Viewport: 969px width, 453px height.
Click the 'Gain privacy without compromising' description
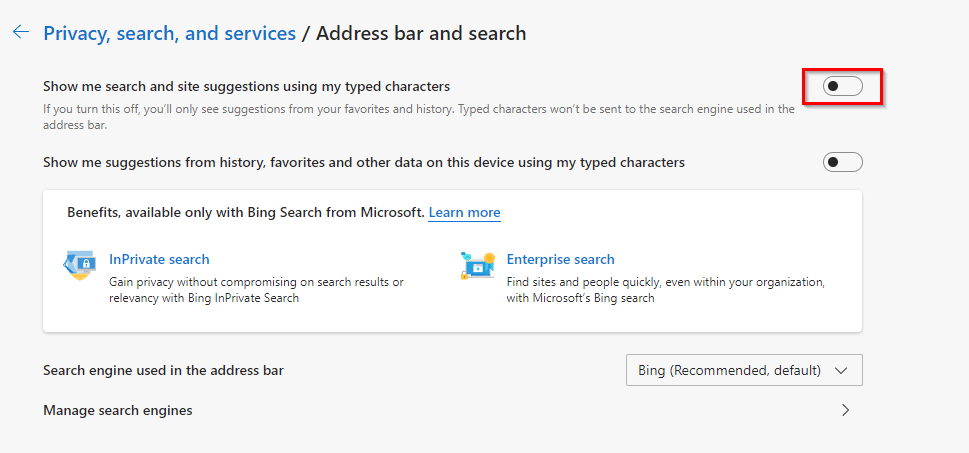256,290
